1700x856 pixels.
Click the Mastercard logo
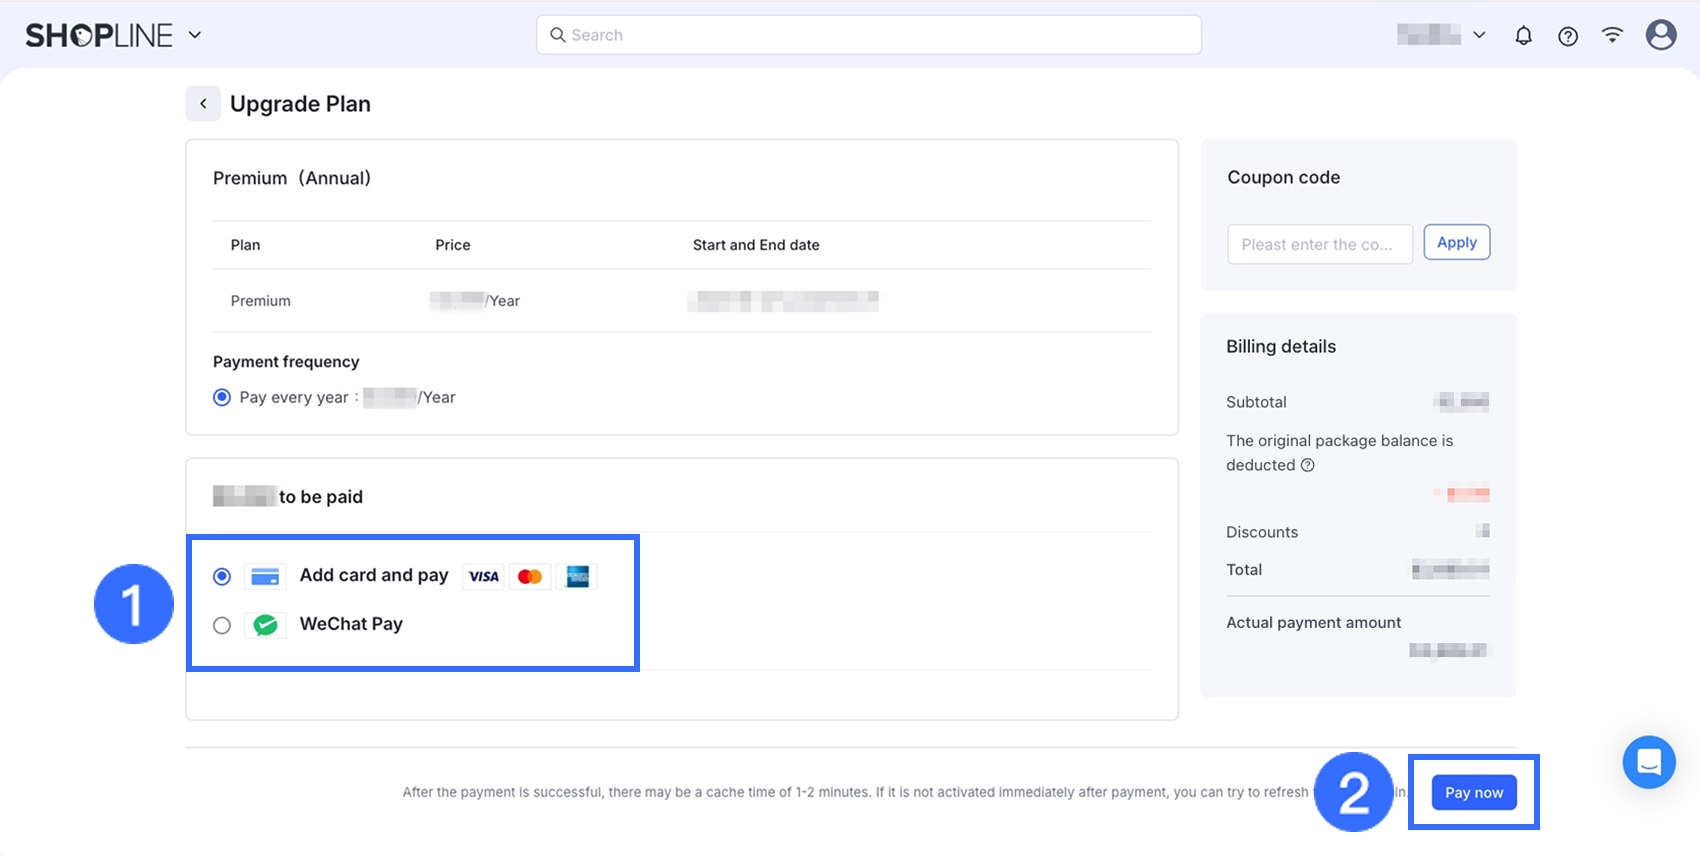[x=530, y=577]
